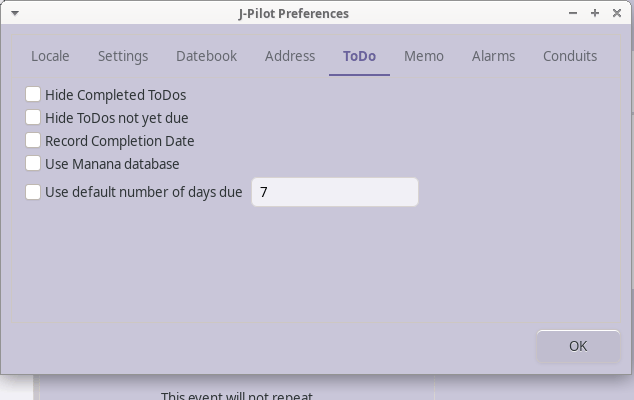Show the Memo preferences tab
The width and height of the screenshot is (634, 400).
click(424, 56)
